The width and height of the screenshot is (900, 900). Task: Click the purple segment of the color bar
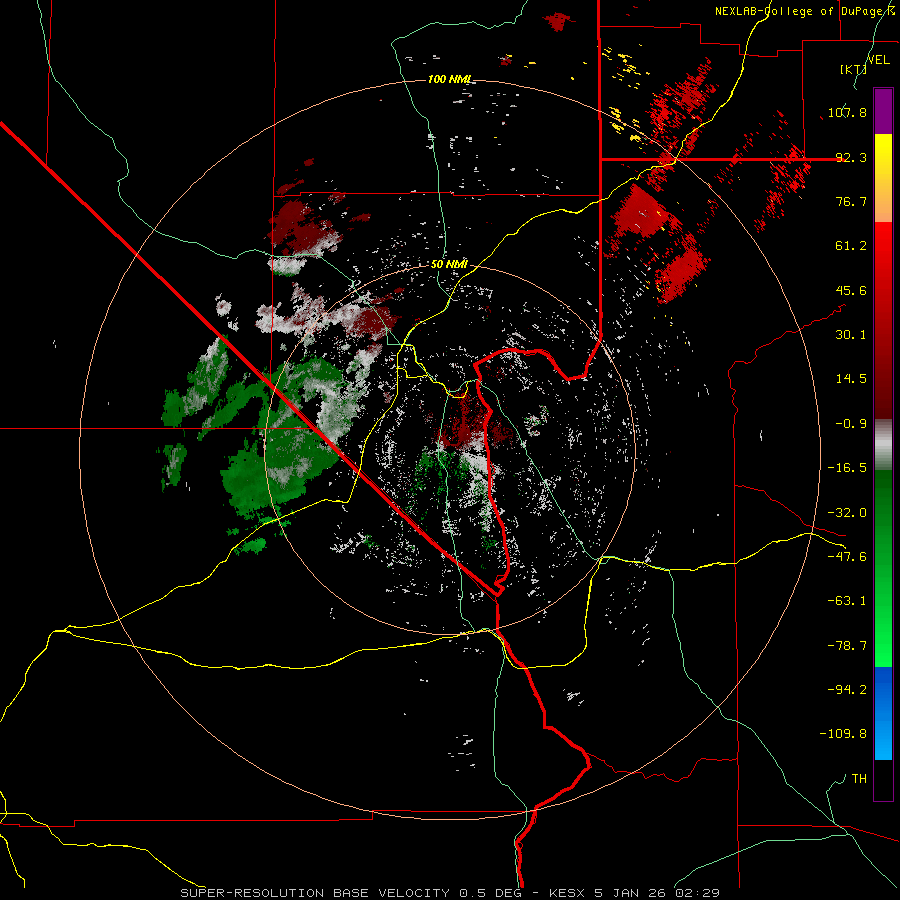pyautogui.click(x=883, y=111)
